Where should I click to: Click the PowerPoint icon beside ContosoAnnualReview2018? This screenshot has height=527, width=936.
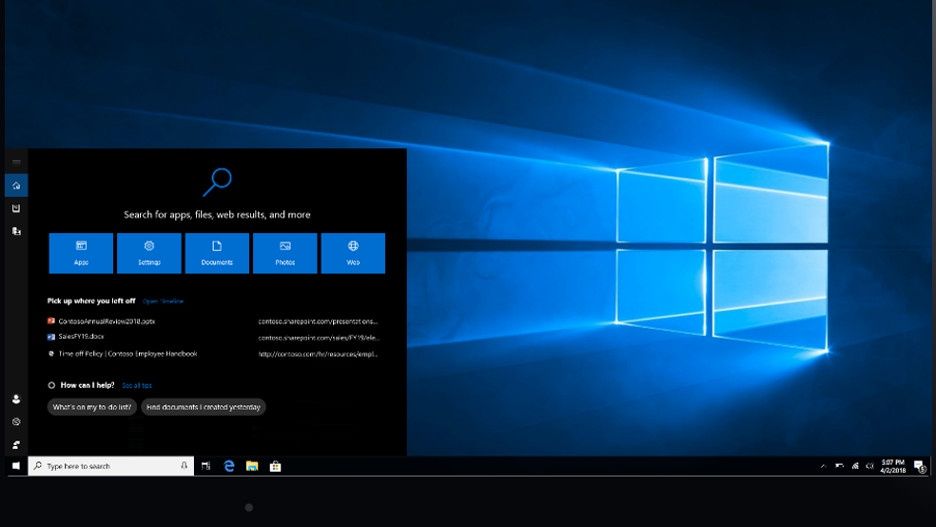click(x=51, y=321)
